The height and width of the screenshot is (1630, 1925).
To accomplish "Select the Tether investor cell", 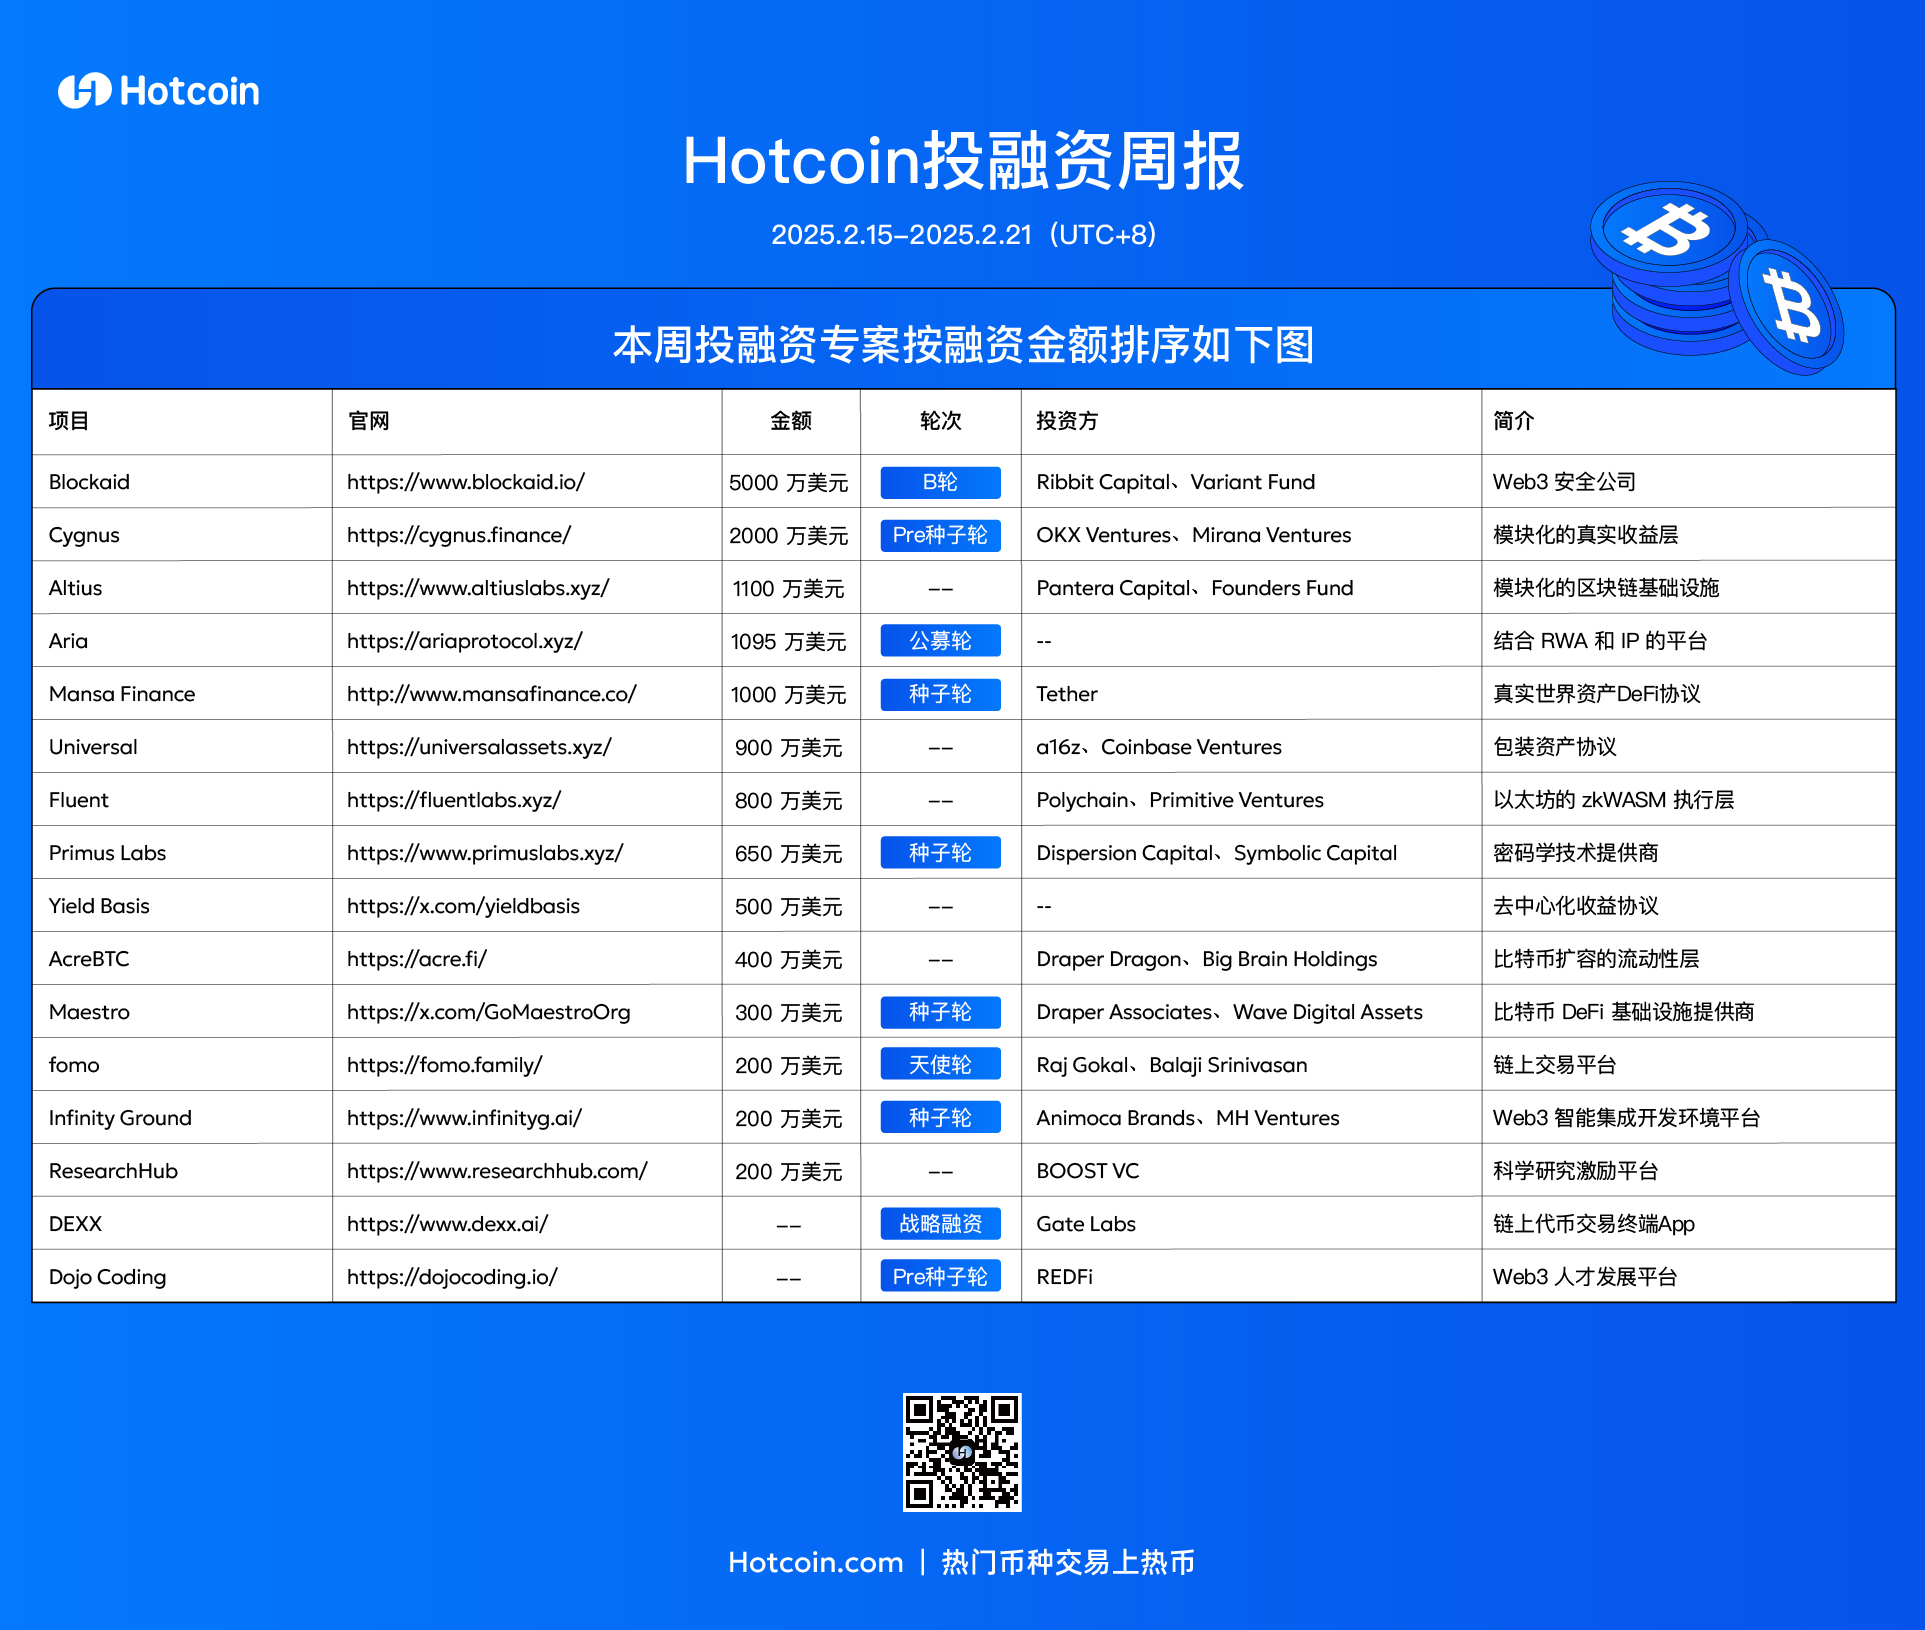I will pyautogui.click(x=1067, y=694).
